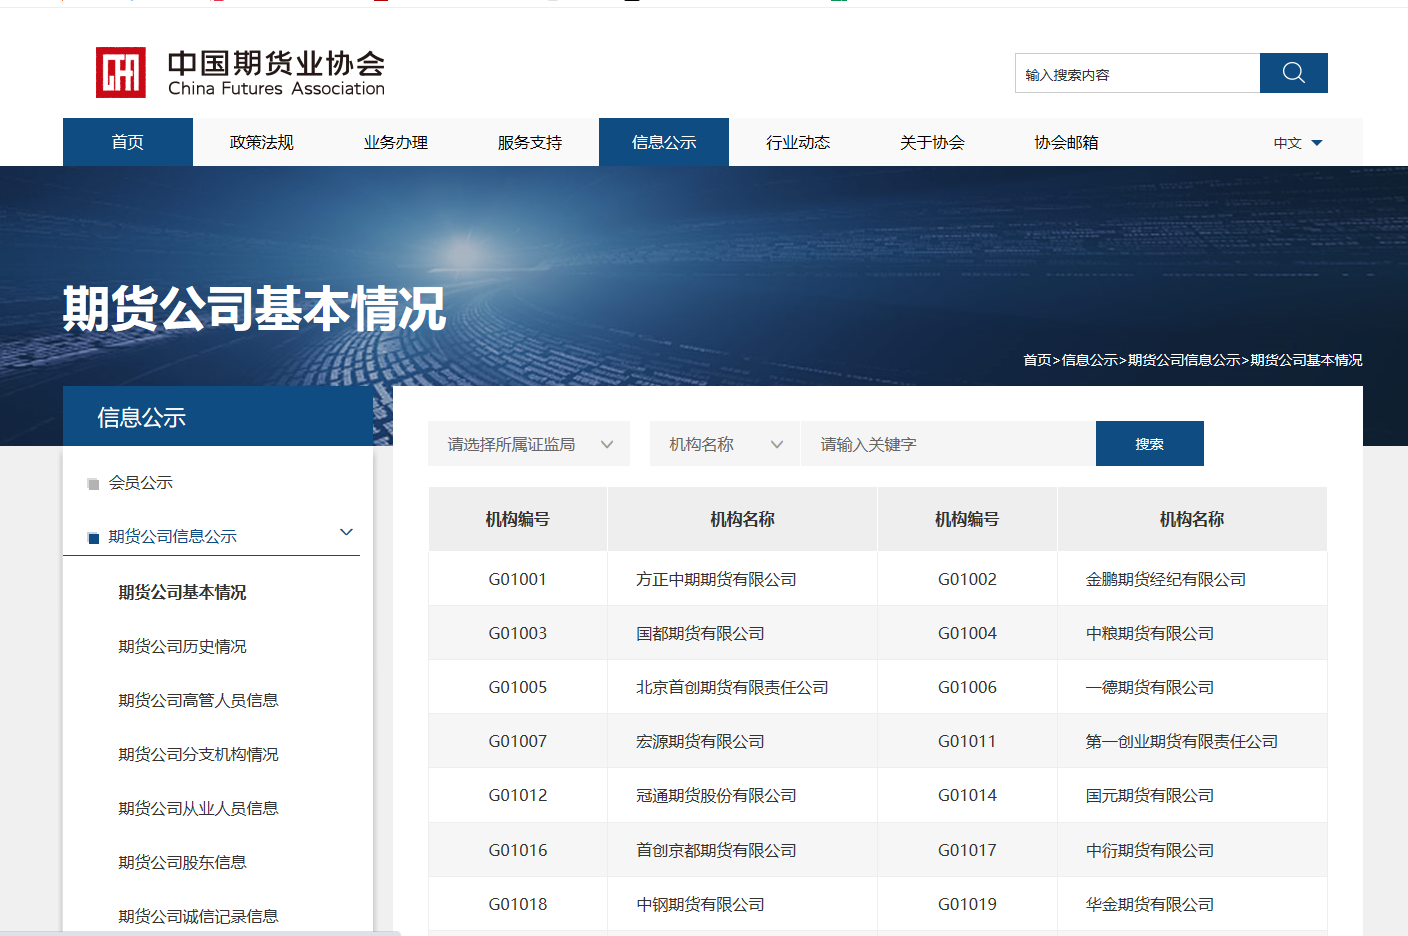Open the 信息公示 menu
This screenshot has width=1408, height=936.
(x=664, y=142)
